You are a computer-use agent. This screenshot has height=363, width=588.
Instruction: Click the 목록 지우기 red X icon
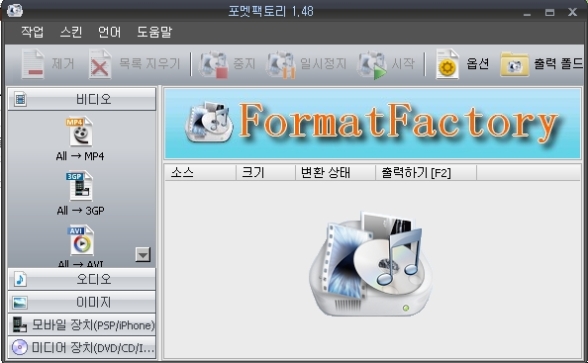(100, 64)
